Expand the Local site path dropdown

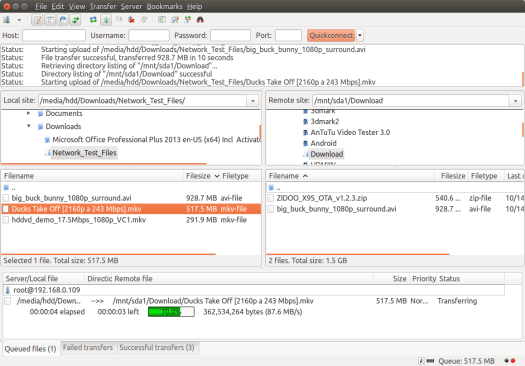pos(253,101)
